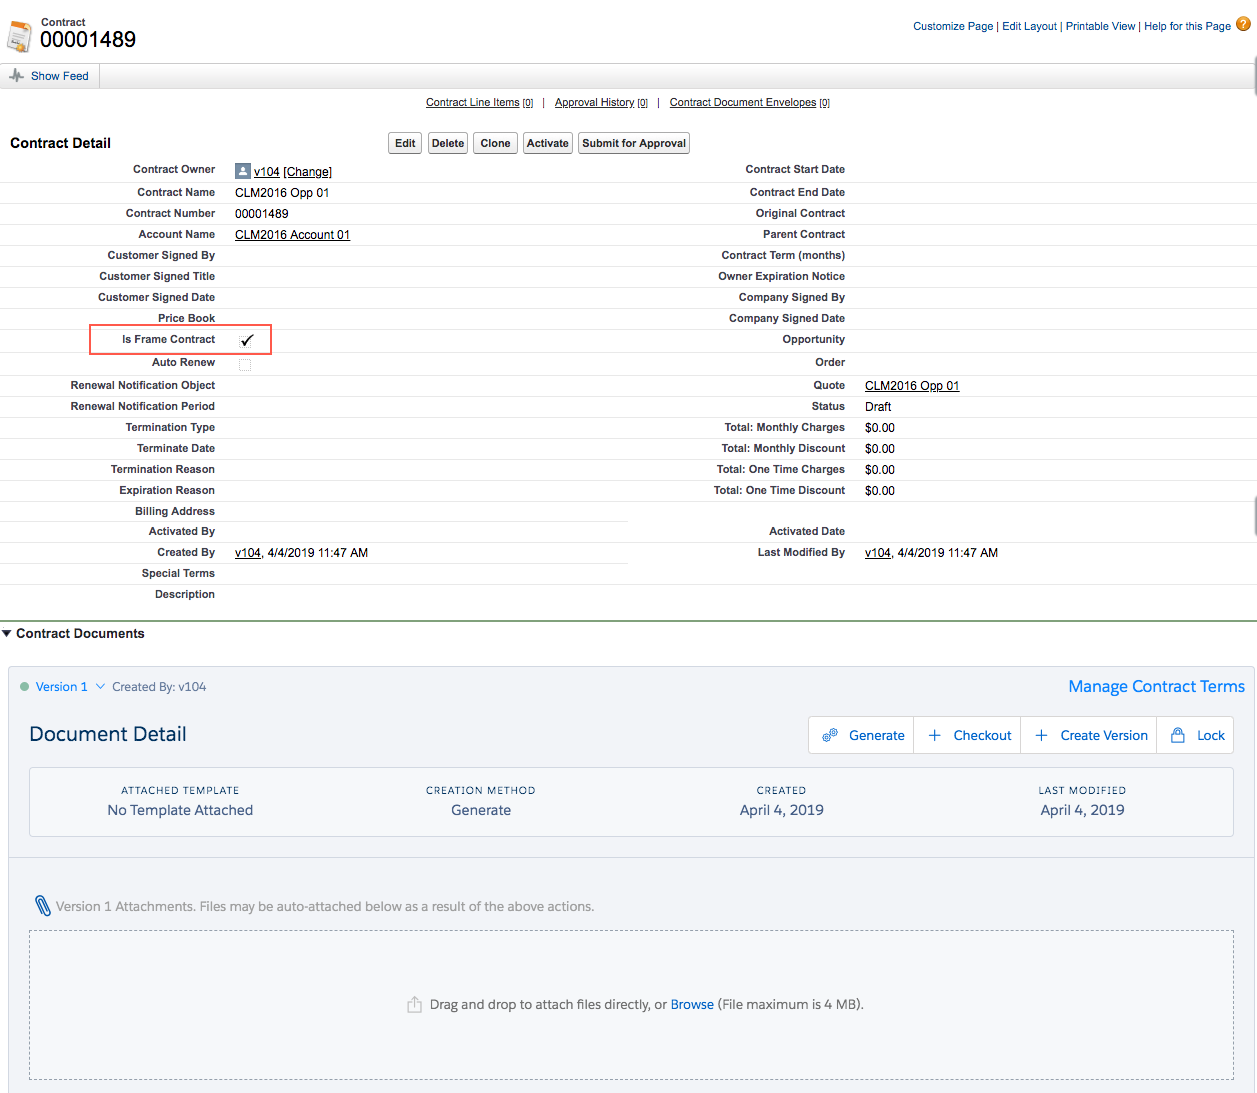
Task: Click the Activate button
Action: click(x=548, y=143)
